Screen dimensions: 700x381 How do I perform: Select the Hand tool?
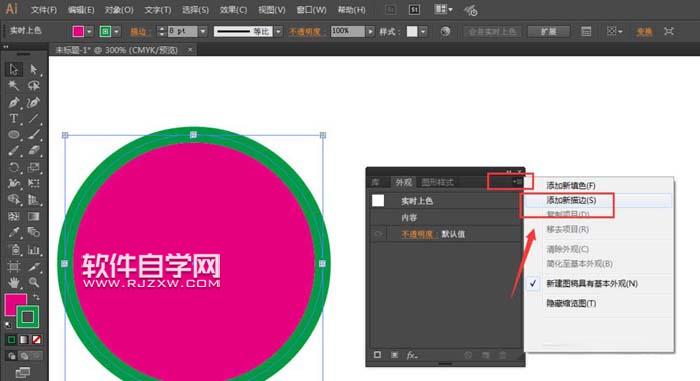point(13,282)
